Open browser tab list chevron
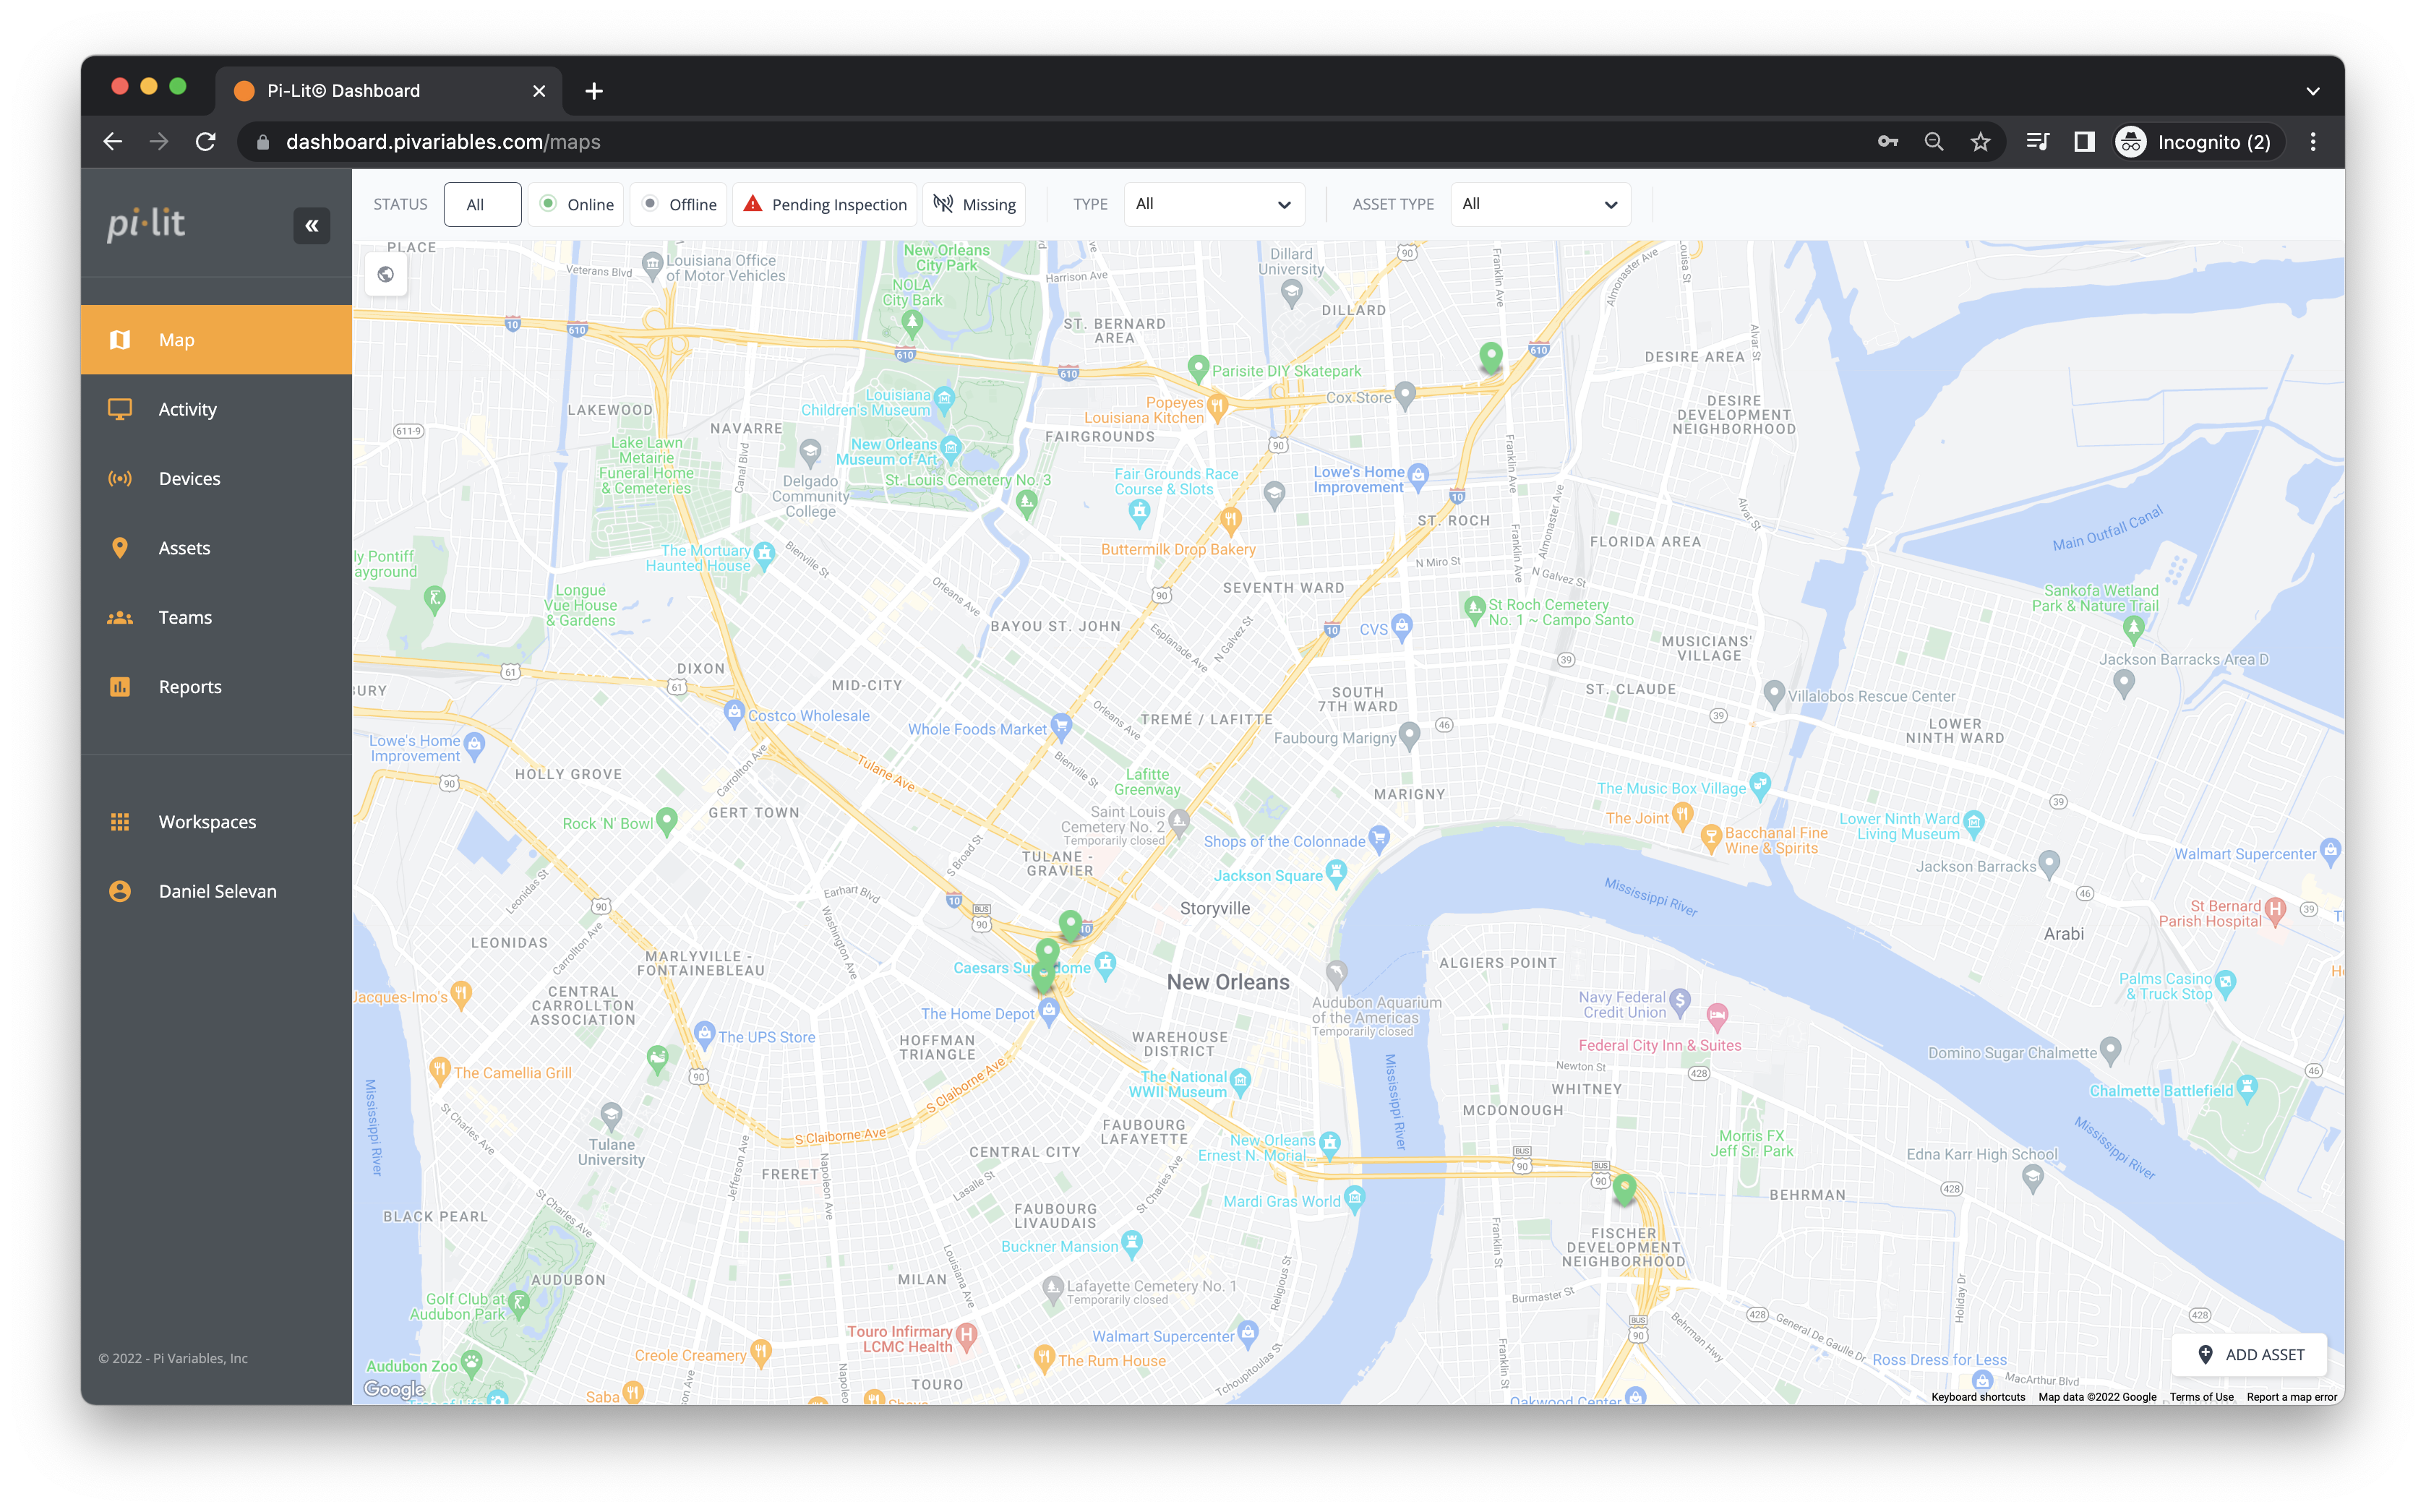 pyautogui.click(x=2312, y=91)
